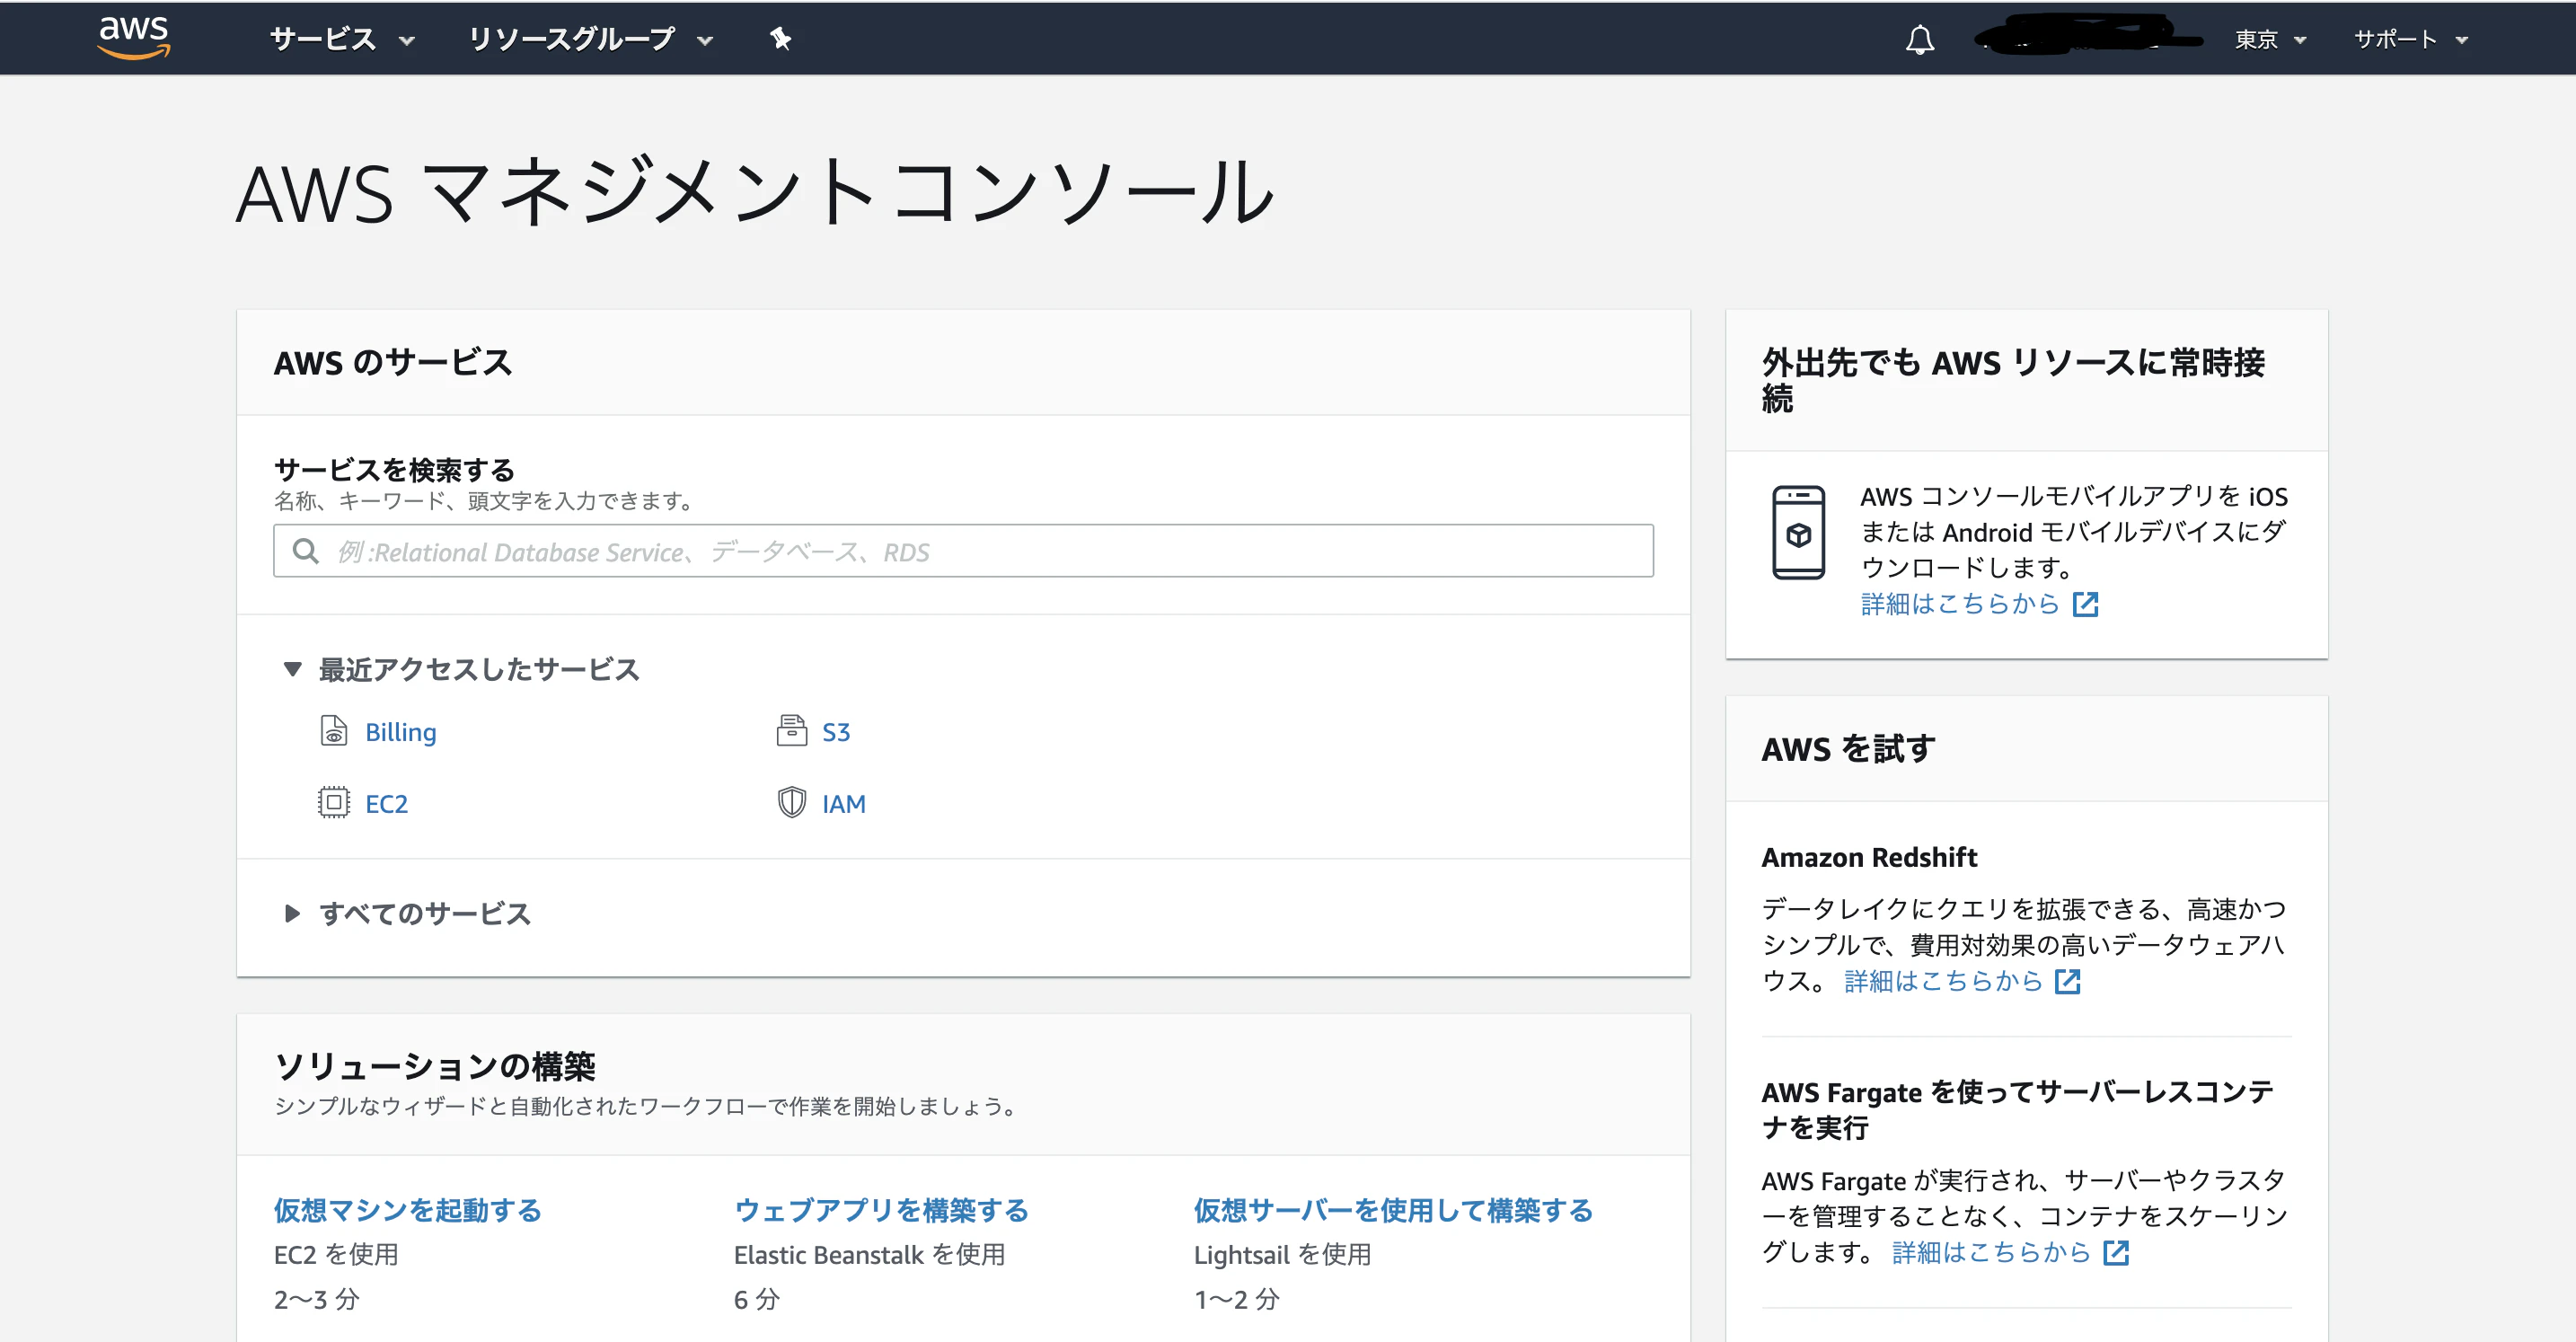
Task: Open mobile app 詳細はこちらから link
Action: tap(1960, 604)
